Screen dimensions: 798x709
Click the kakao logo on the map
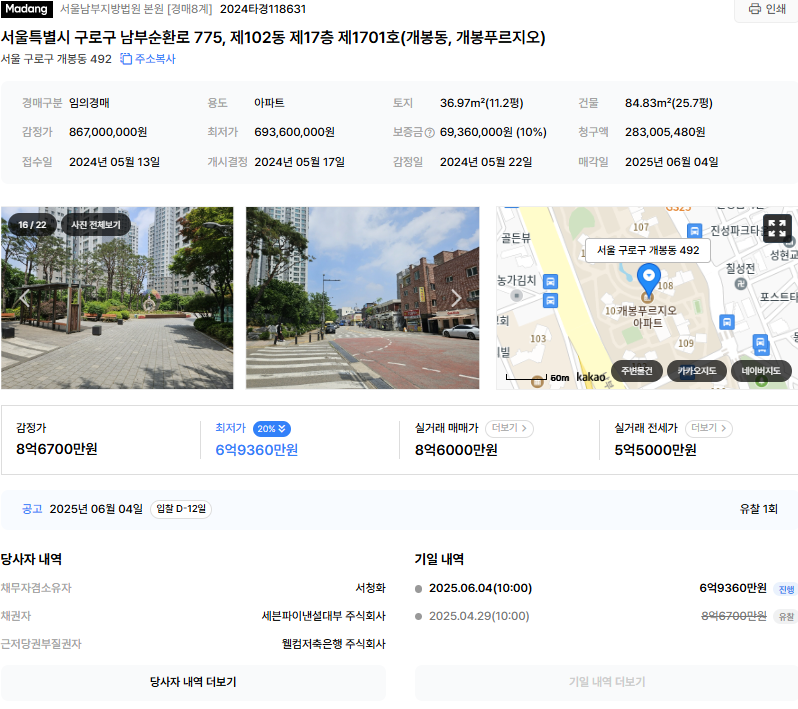tap(590, 377)
